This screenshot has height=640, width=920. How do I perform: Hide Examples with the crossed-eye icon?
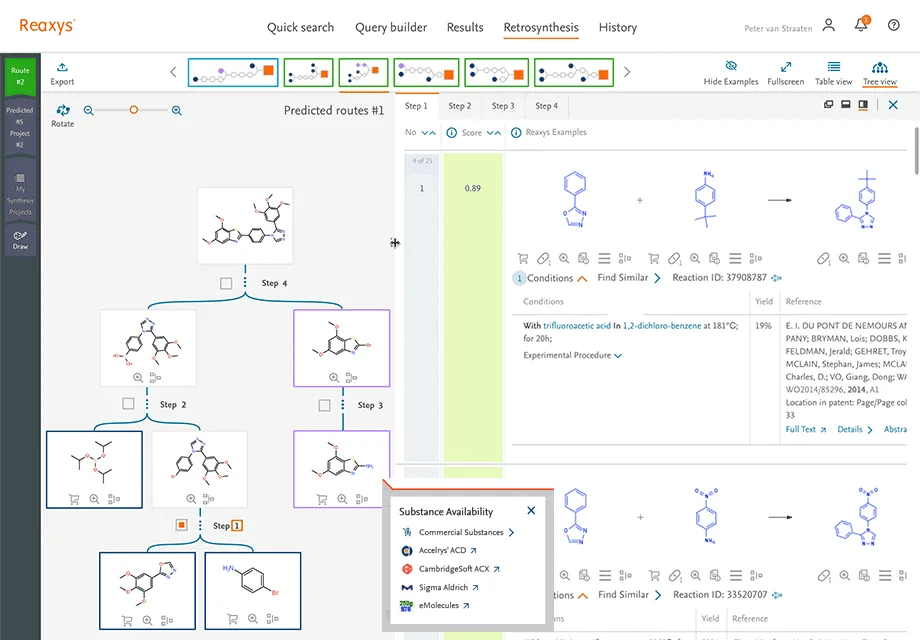[730, 66]
